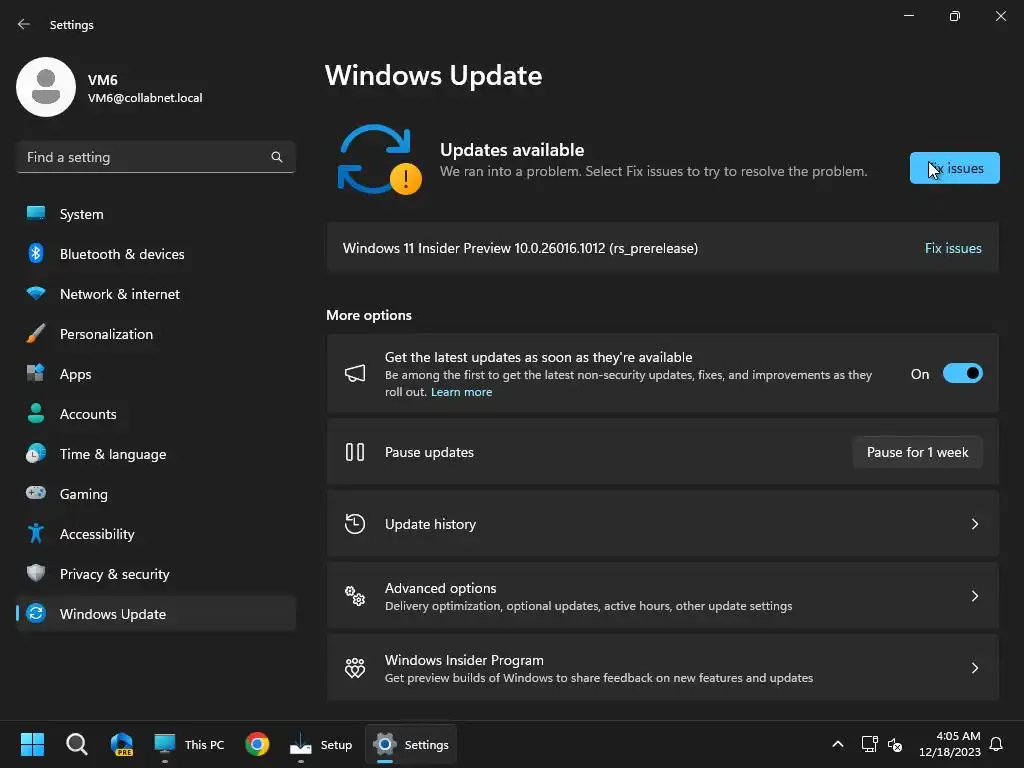Image resolution: width=1024 pixels, height=768 pixels.
Task: Click Fix issues link for Insider Preview
Action: pyautogui.click(x=953, y=248)
